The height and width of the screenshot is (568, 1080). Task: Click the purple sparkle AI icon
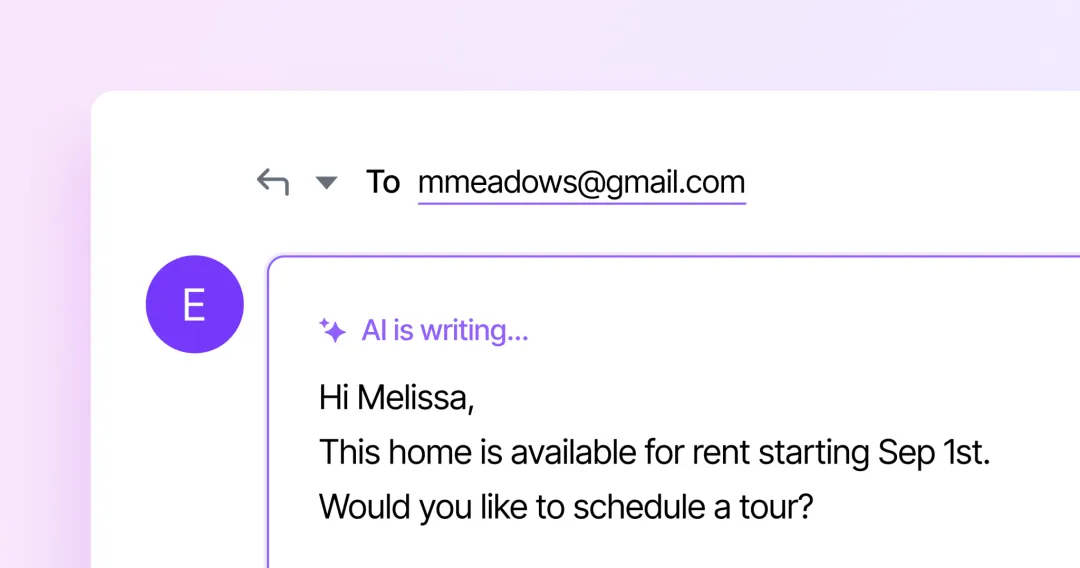pos(333,330)
